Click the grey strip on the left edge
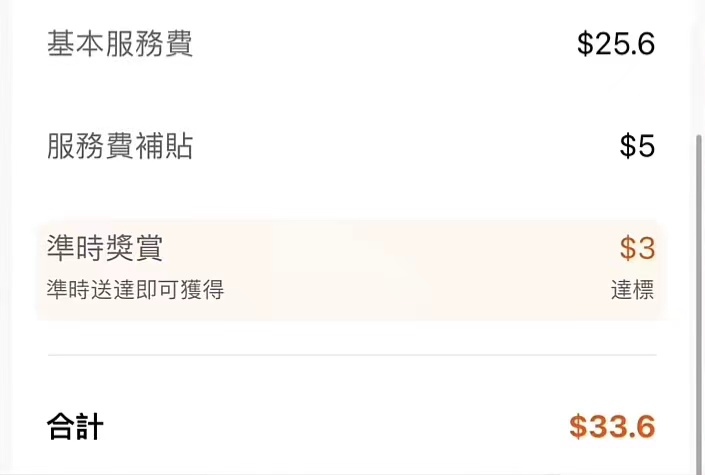The width and height of the screenshot is (705, 475). pyautogui.click(x=6, y=240)
